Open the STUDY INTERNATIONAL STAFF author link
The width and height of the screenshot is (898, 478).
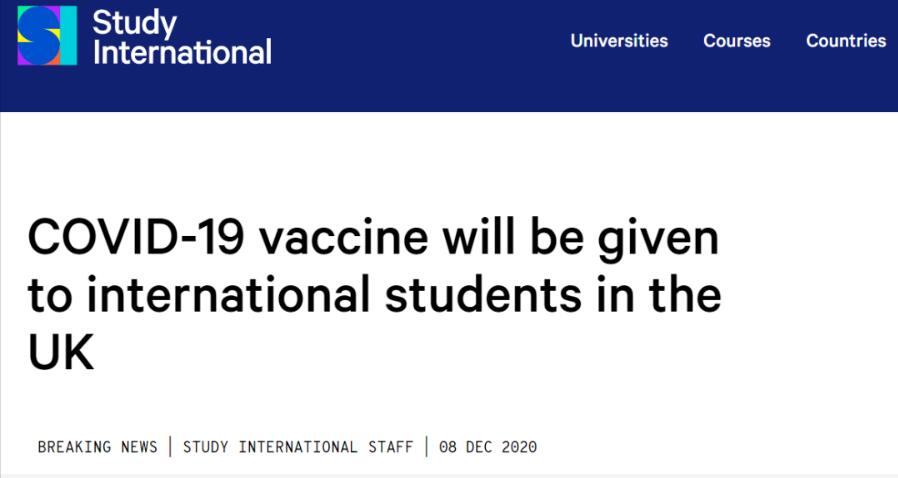tap(298, 447)
